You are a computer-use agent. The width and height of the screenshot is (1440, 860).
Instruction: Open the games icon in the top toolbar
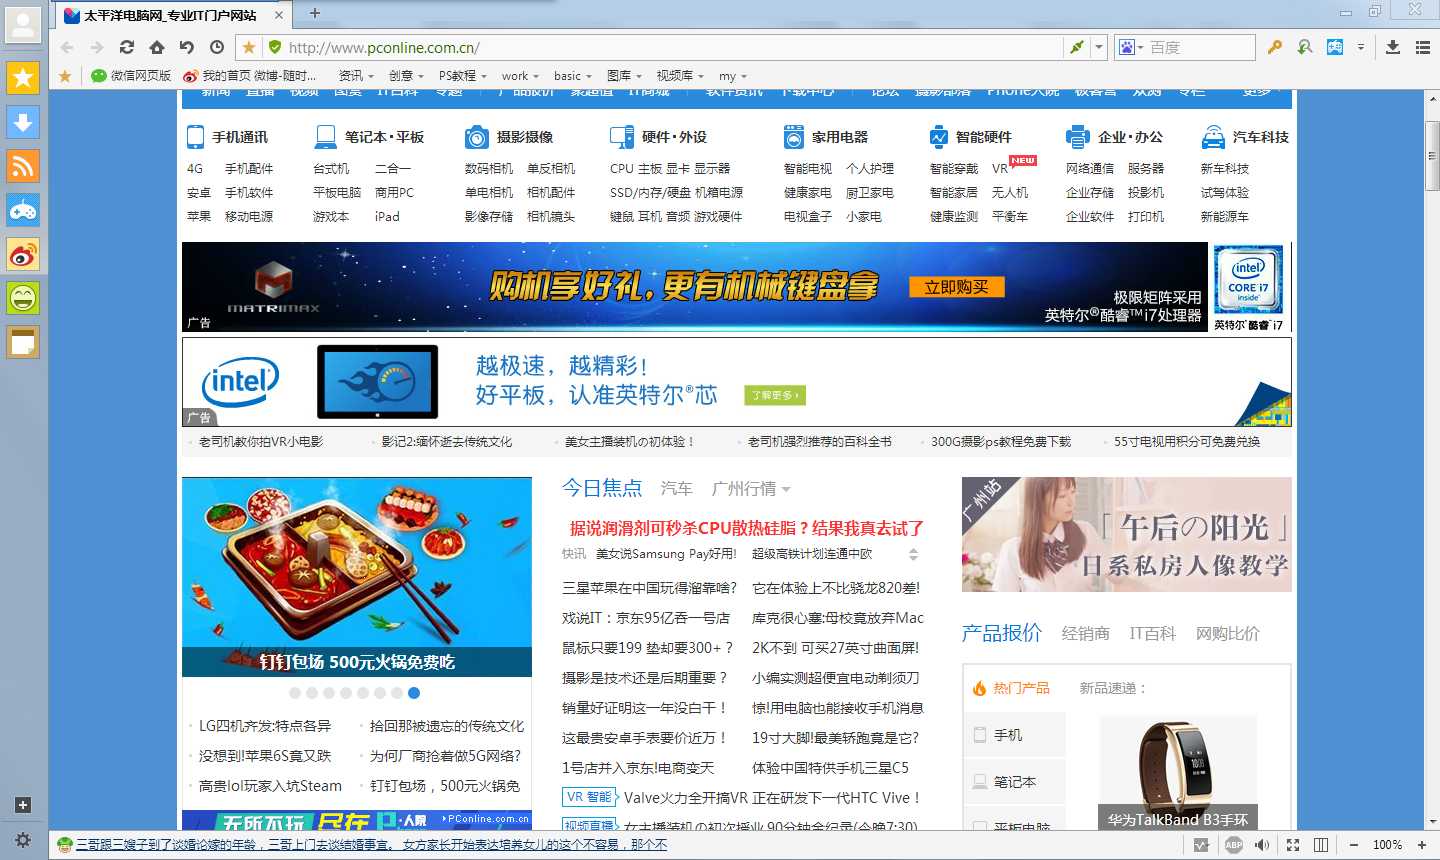pyautogui.click(x=1335, y=47)
